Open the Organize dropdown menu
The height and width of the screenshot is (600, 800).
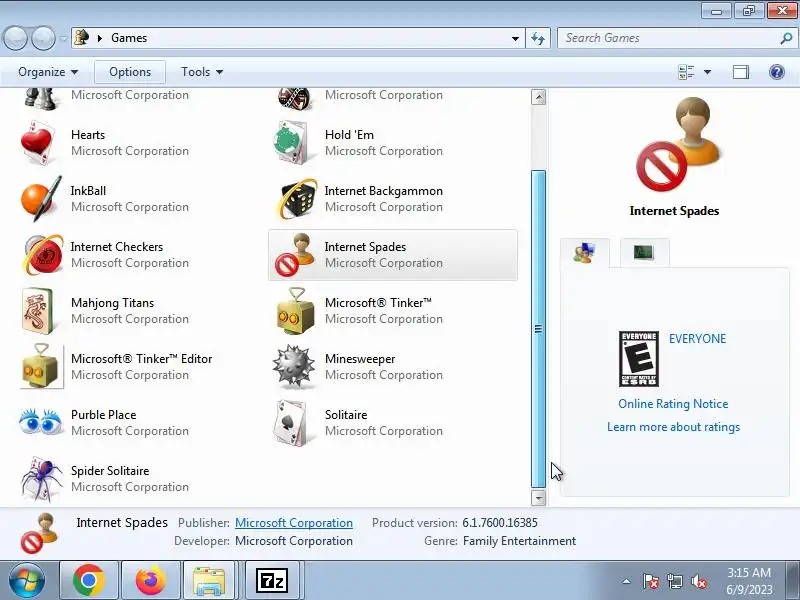pos(48,72)
